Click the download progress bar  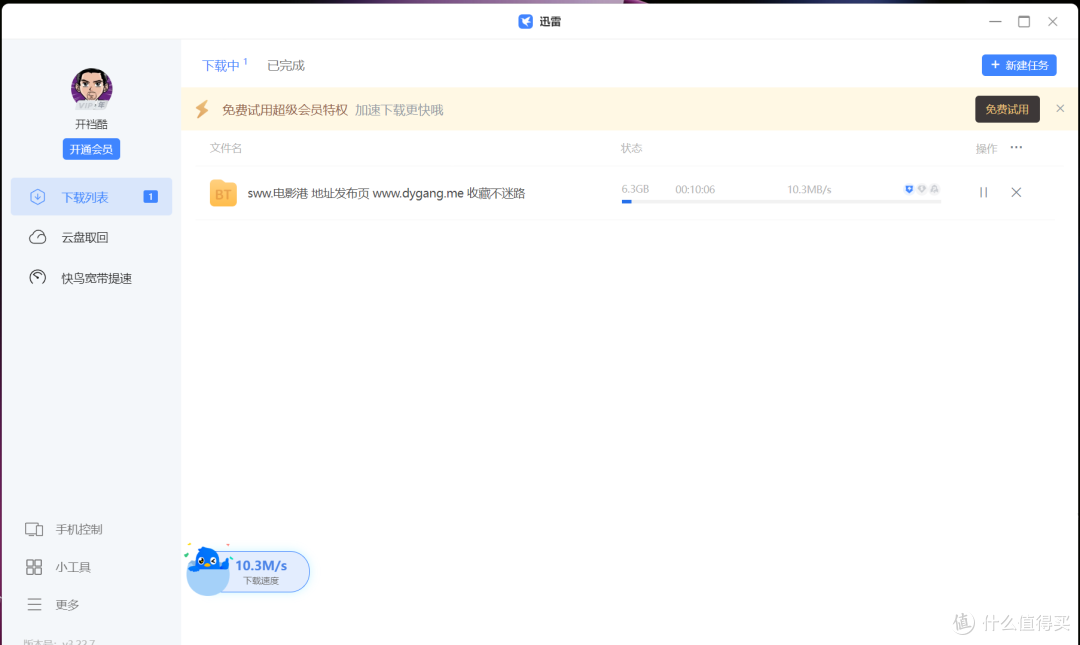(781, 201)
